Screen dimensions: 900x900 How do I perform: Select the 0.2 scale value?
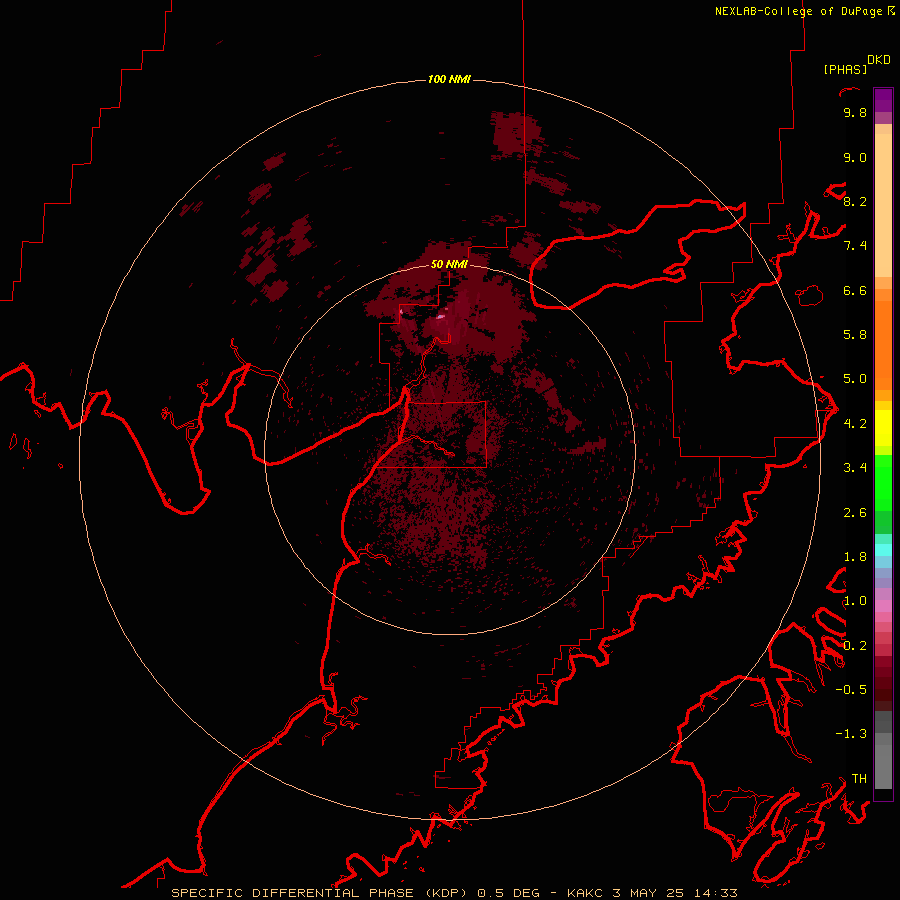click(855, 646)
